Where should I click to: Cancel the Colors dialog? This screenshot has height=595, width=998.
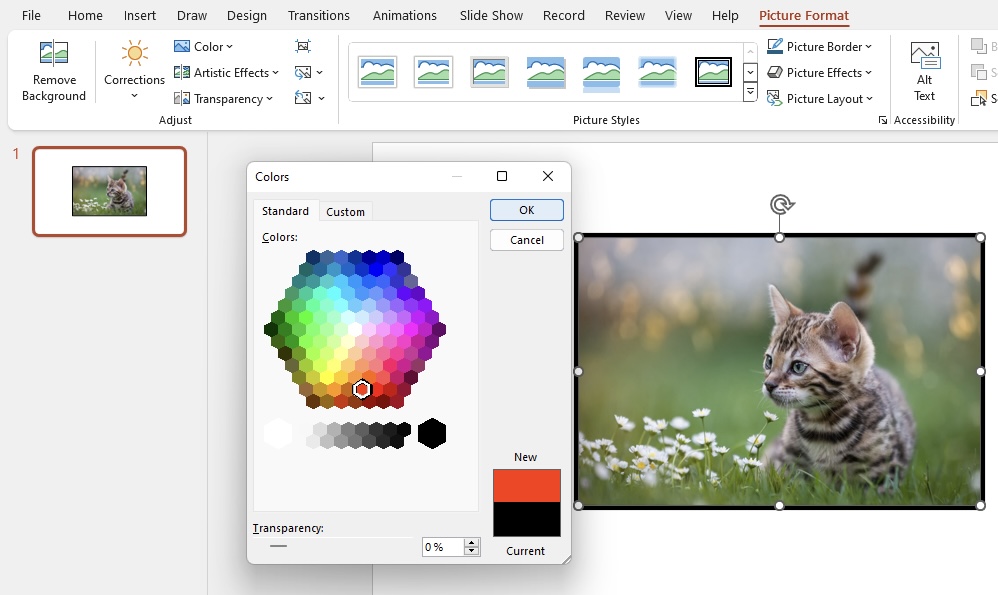click(x=526, y=240)
